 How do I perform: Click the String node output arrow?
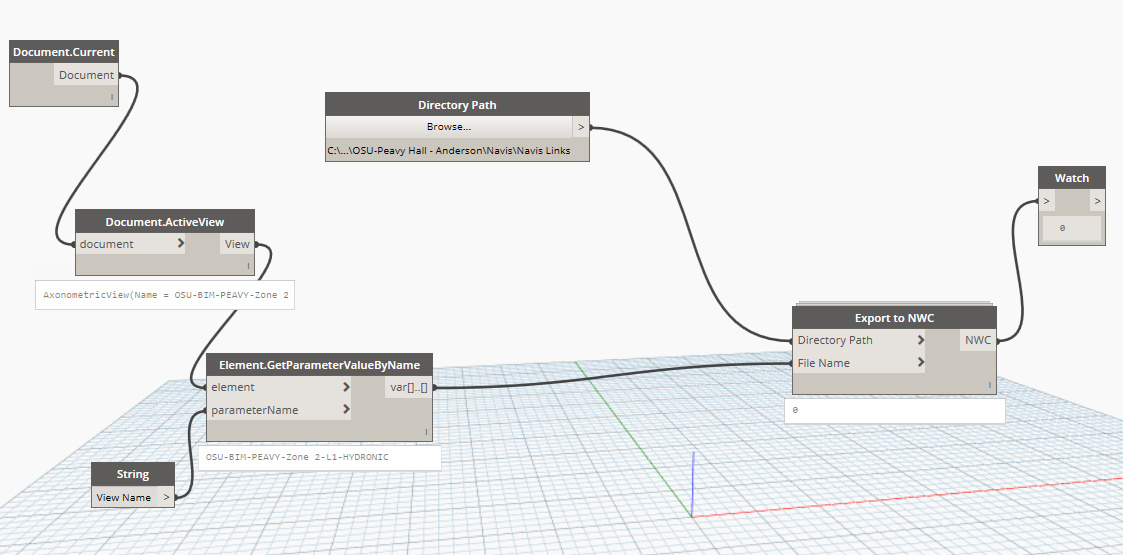[166, 497]
